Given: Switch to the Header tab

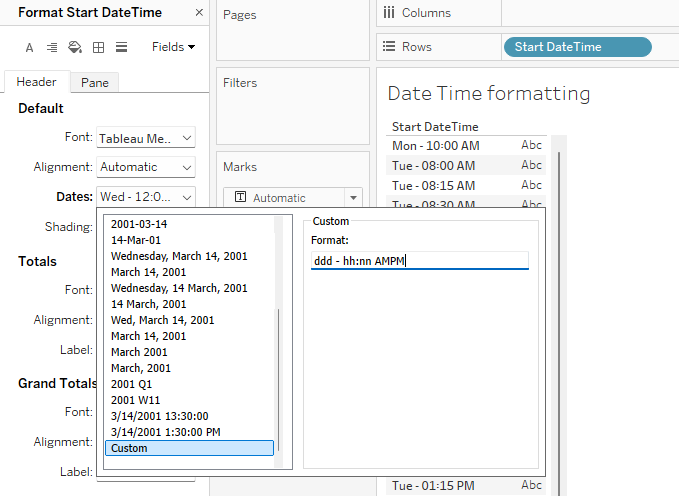Looking at the screenshot, I should click(x=36, y=82).
